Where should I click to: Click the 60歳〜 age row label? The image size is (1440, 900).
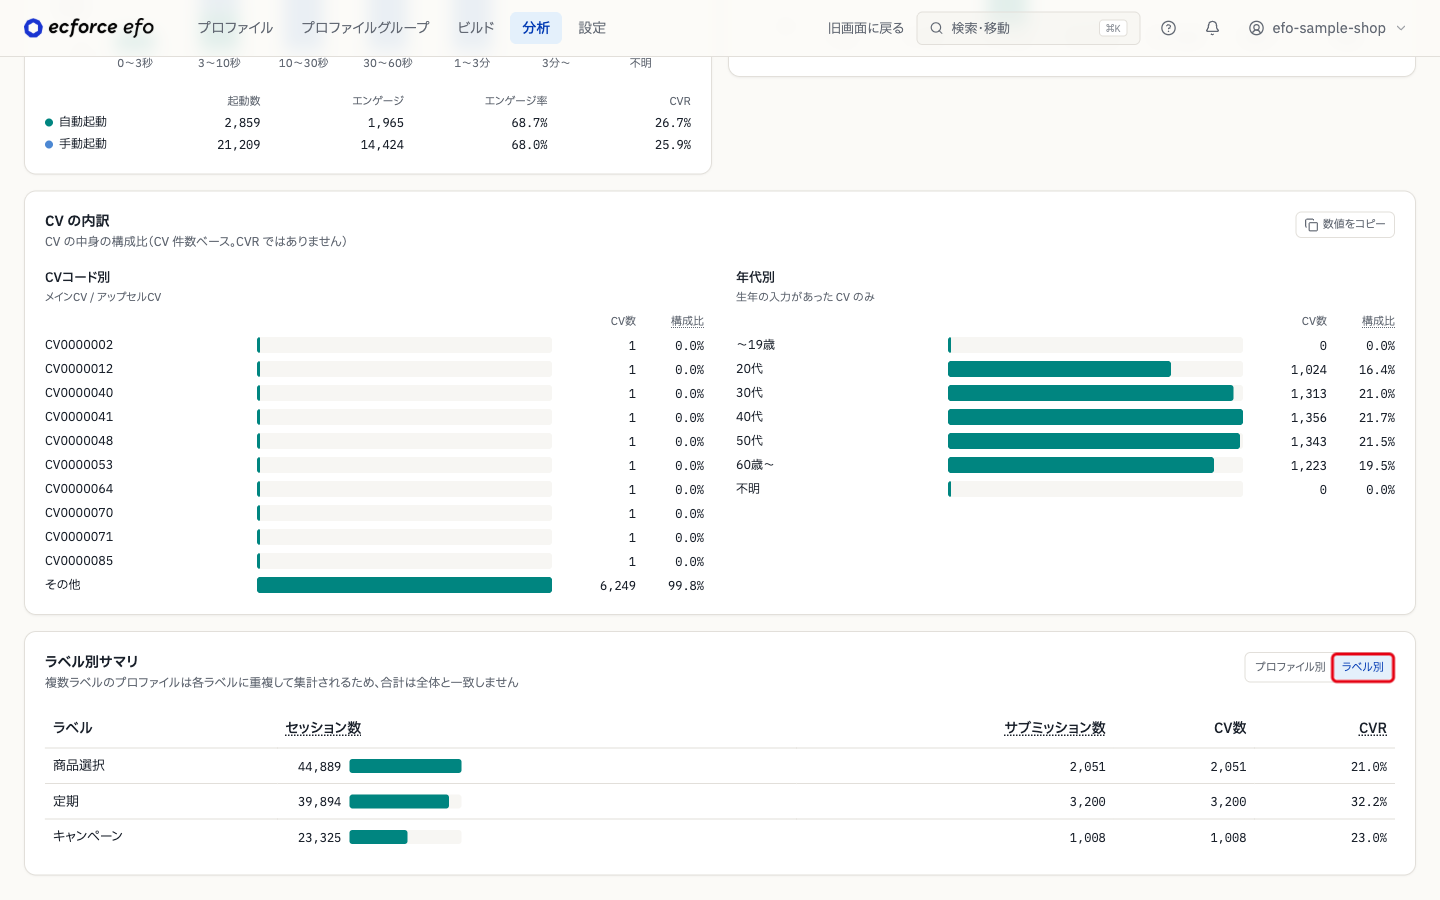[x=755, y=465]
